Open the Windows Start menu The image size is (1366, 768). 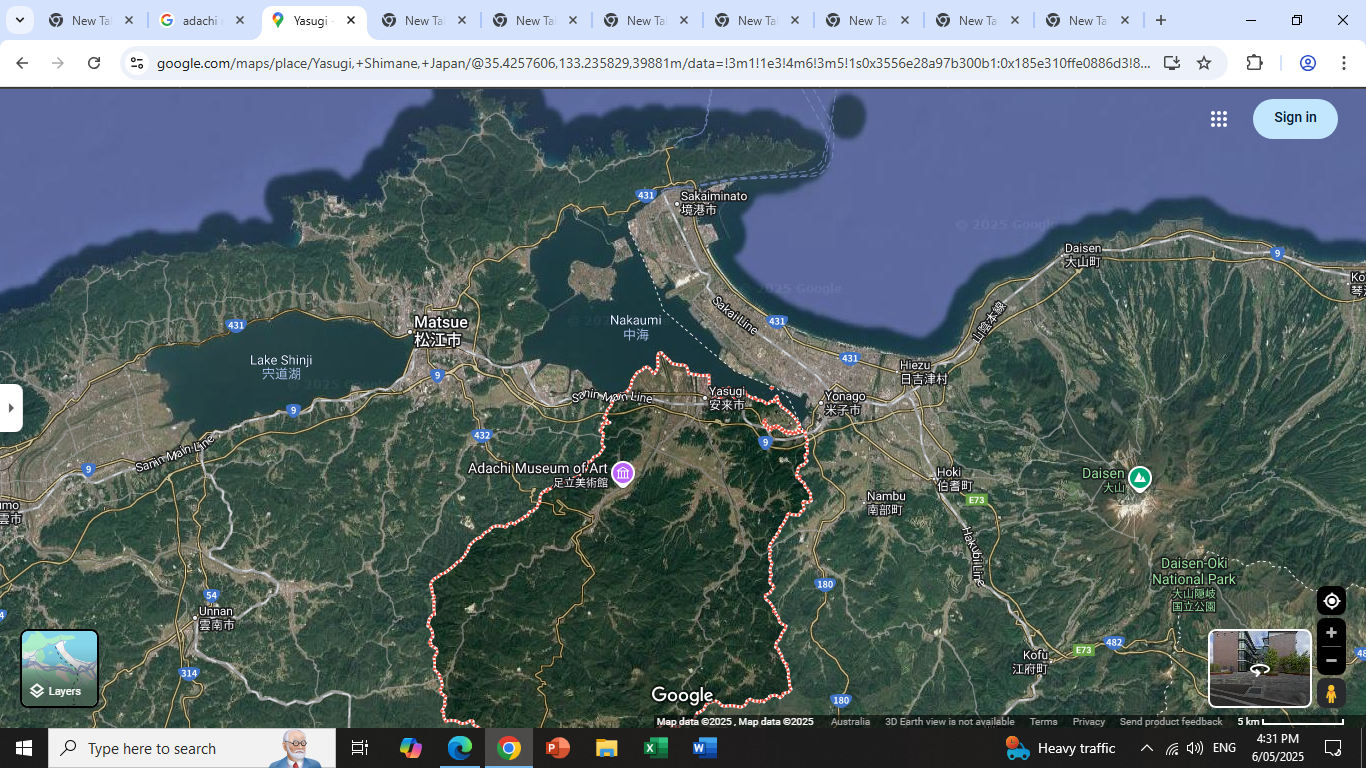coord(24,748)
